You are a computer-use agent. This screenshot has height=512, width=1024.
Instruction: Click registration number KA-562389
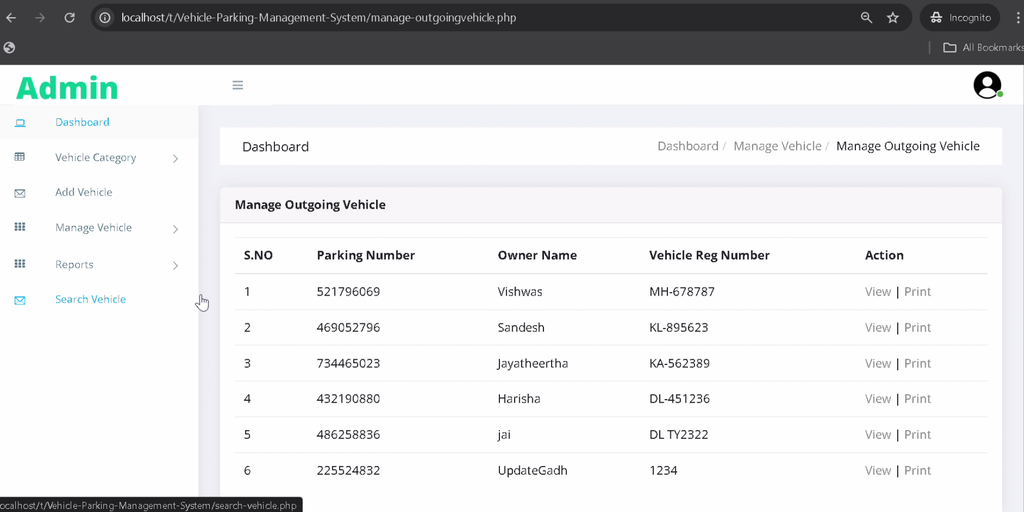tap(679, 363)
